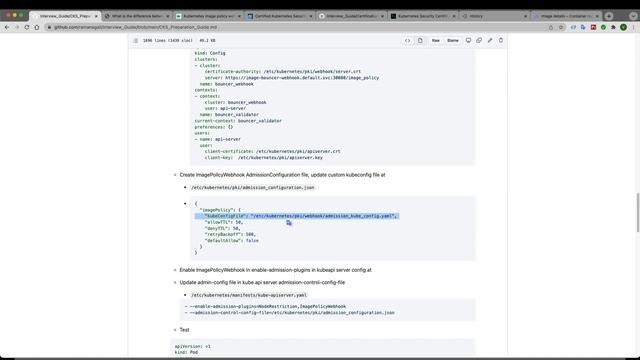Open the file outline list icon

[136, 40]
